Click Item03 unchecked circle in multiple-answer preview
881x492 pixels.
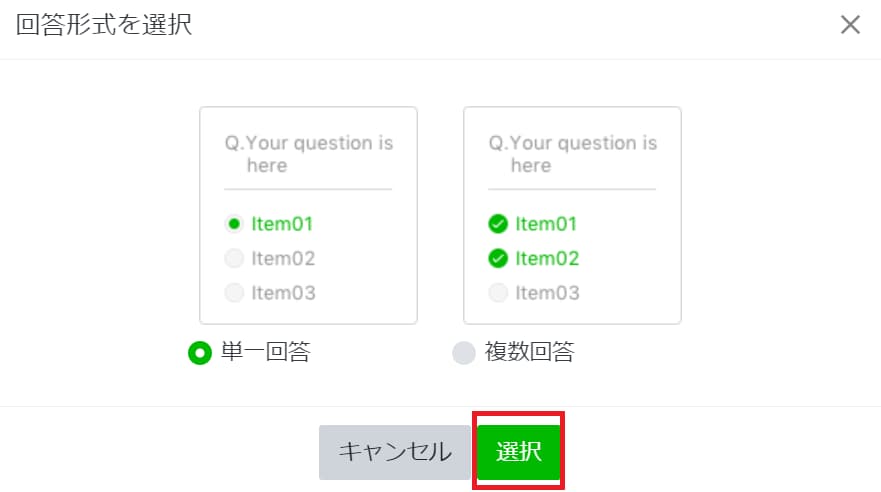[x=498, y=293]
